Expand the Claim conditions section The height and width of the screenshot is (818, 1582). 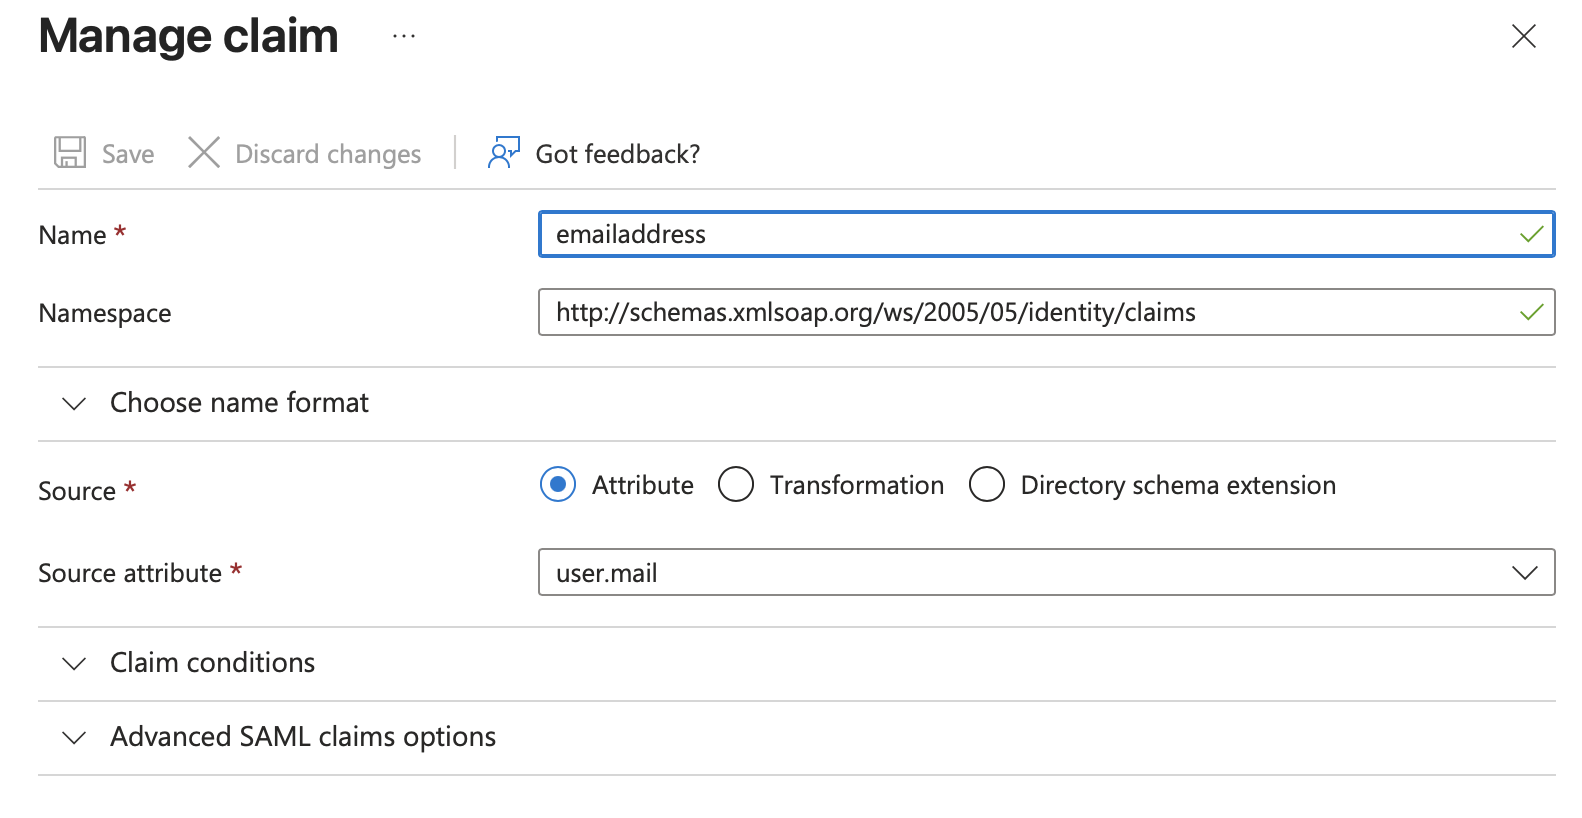(x=212, y=663)
